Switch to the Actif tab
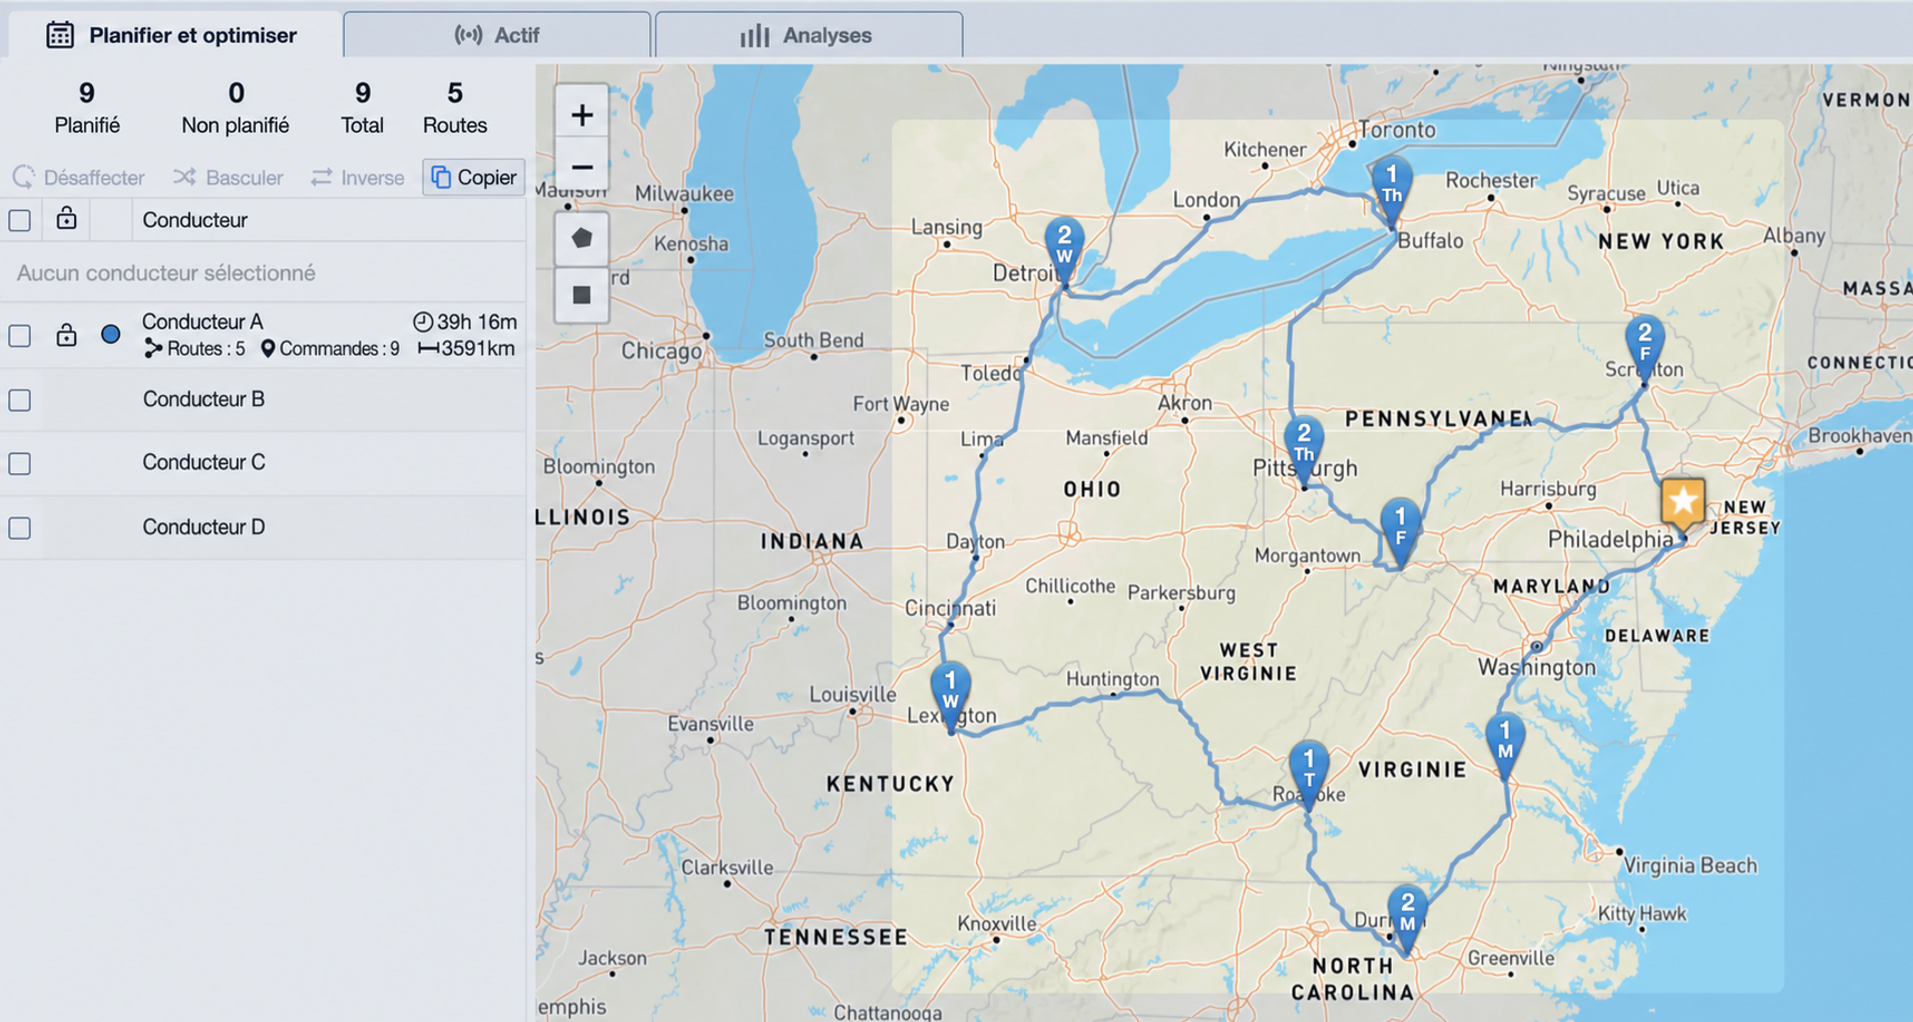This screenshot has height=1022, width=1913. point(497,35)
